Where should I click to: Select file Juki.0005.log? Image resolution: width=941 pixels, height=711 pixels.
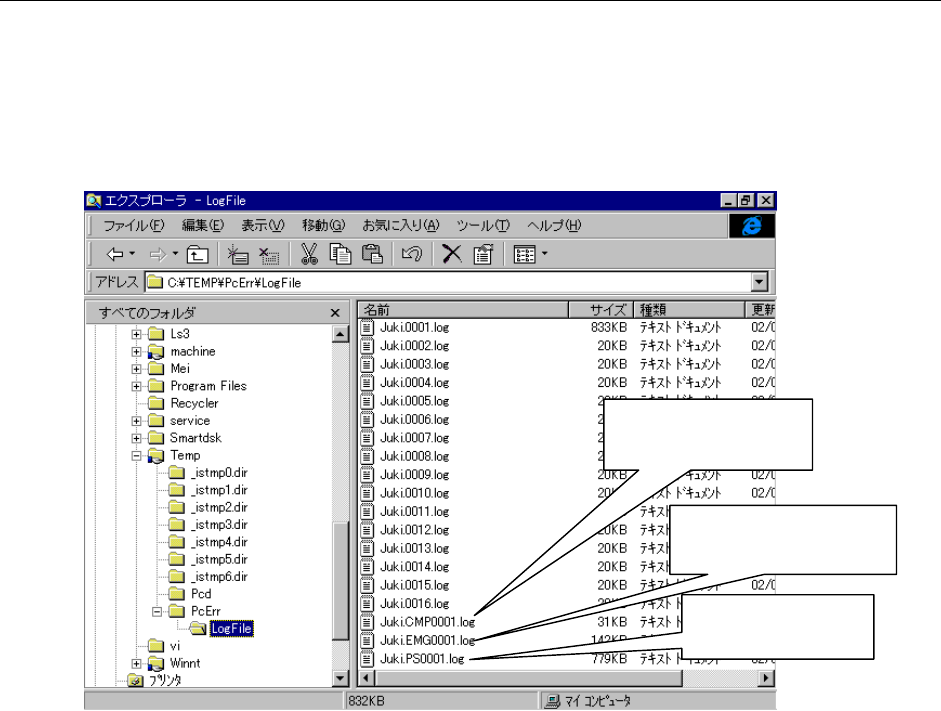coord(414,401)
